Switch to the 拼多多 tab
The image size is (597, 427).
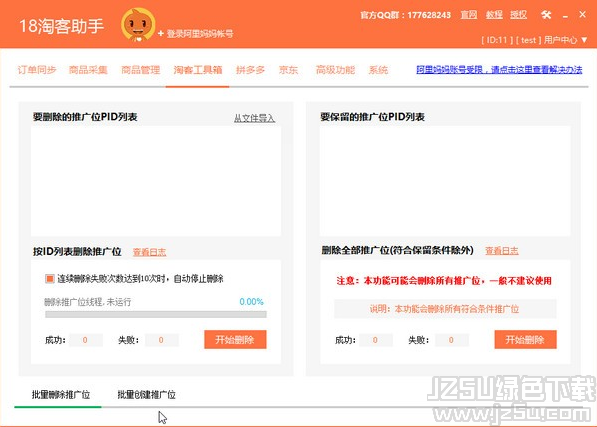point(250,70)
